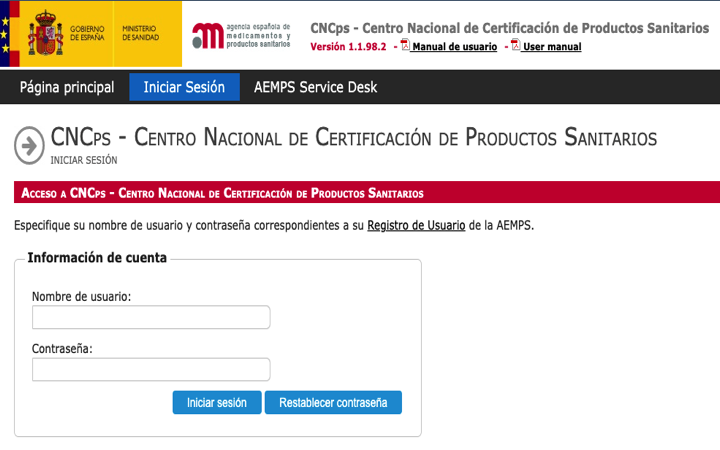
Task: Focus the Nombre de usuario field
Action: click(x=151, y=317)
